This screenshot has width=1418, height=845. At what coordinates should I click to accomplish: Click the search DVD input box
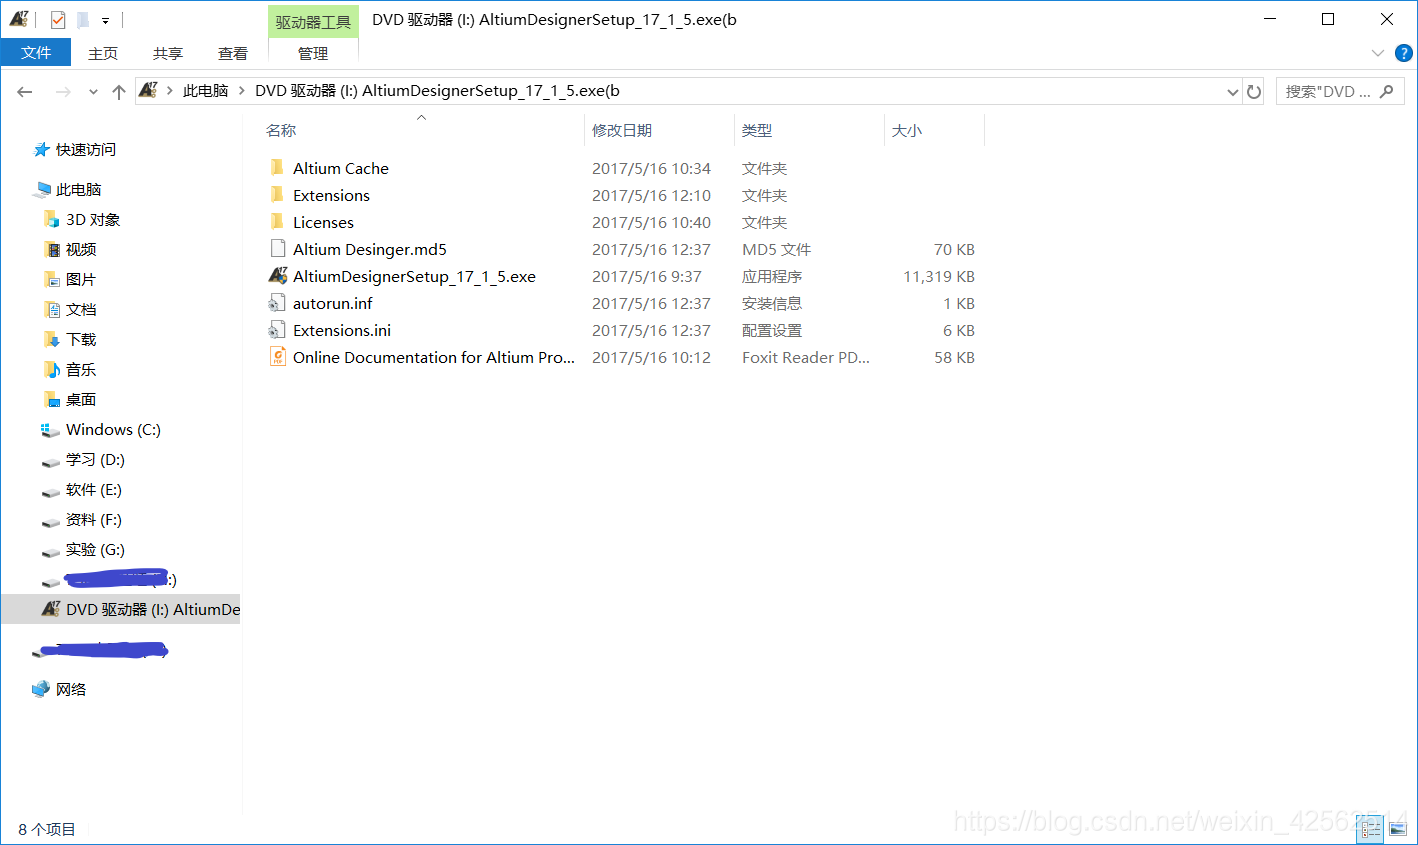(x=1328, y=91)
